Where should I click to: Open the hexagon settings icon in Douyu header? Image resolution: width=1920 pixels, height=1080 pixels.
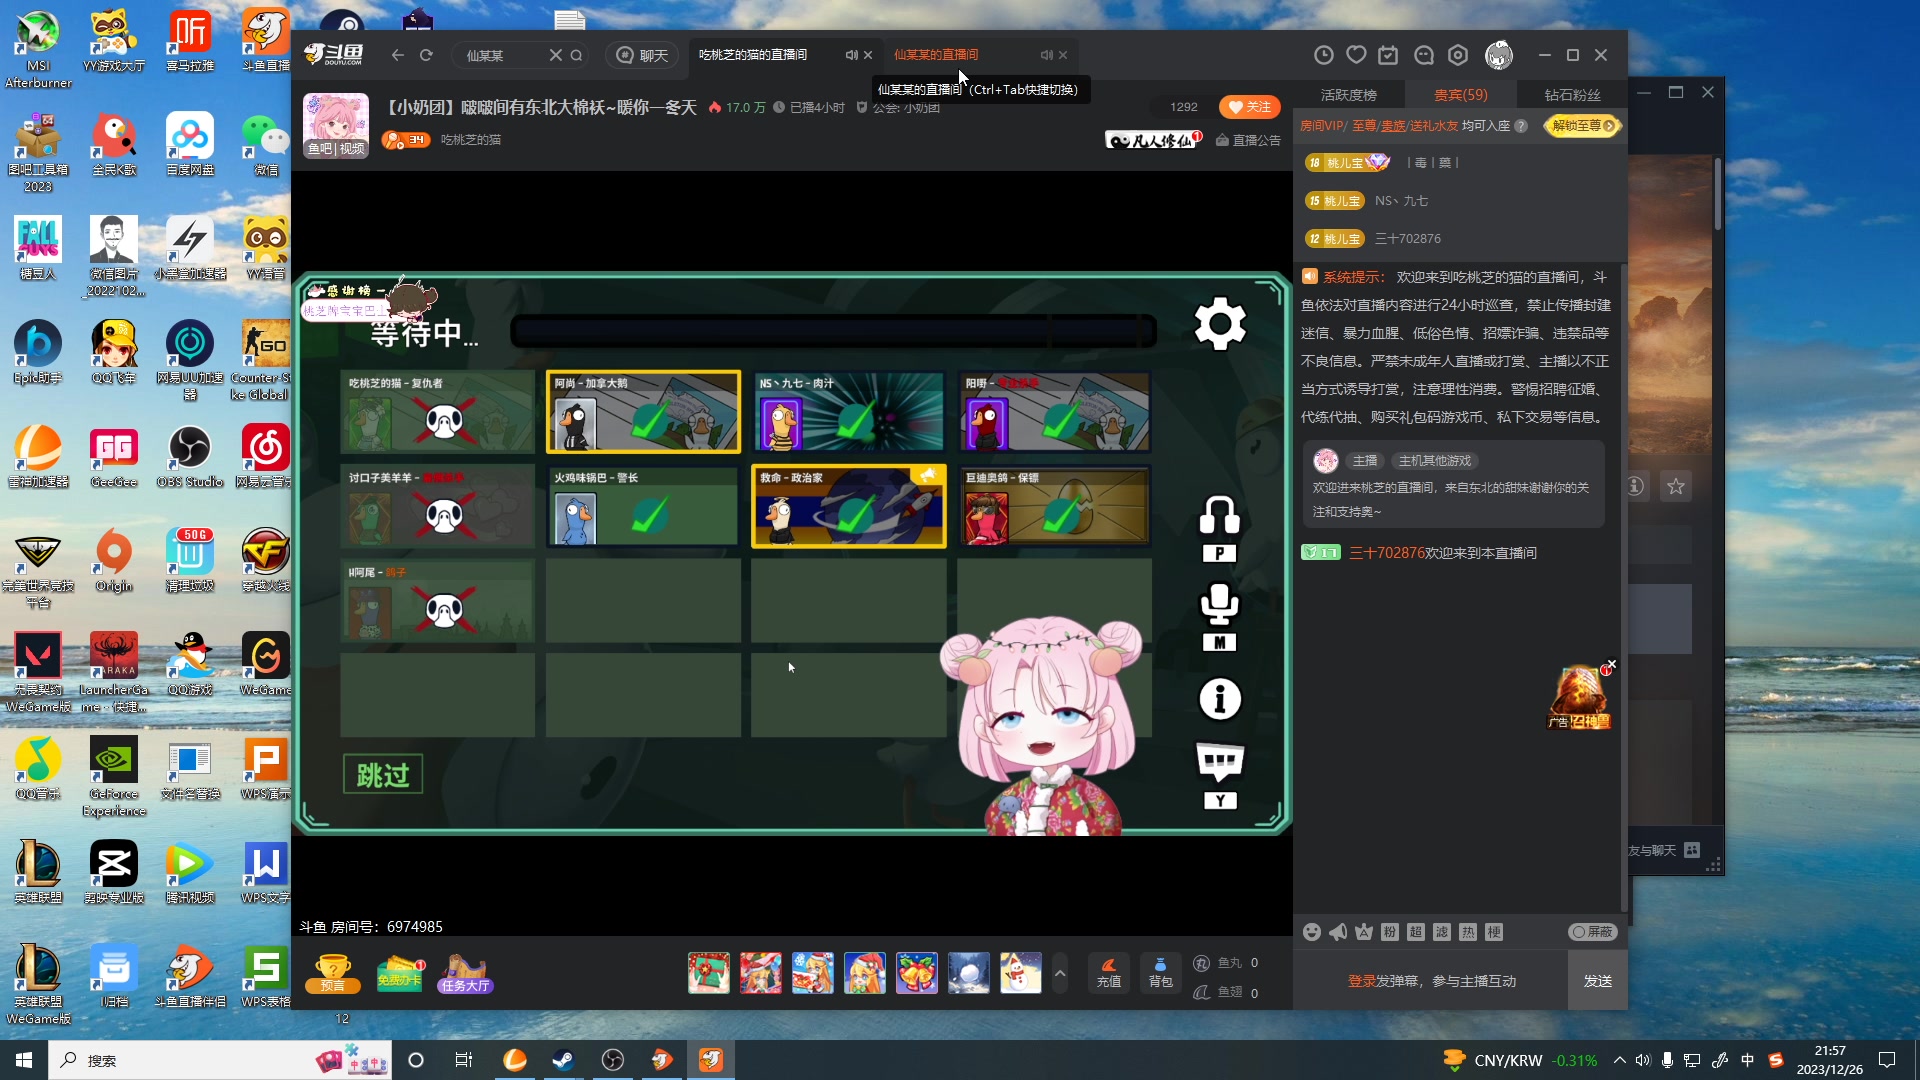pos(1458,55)
